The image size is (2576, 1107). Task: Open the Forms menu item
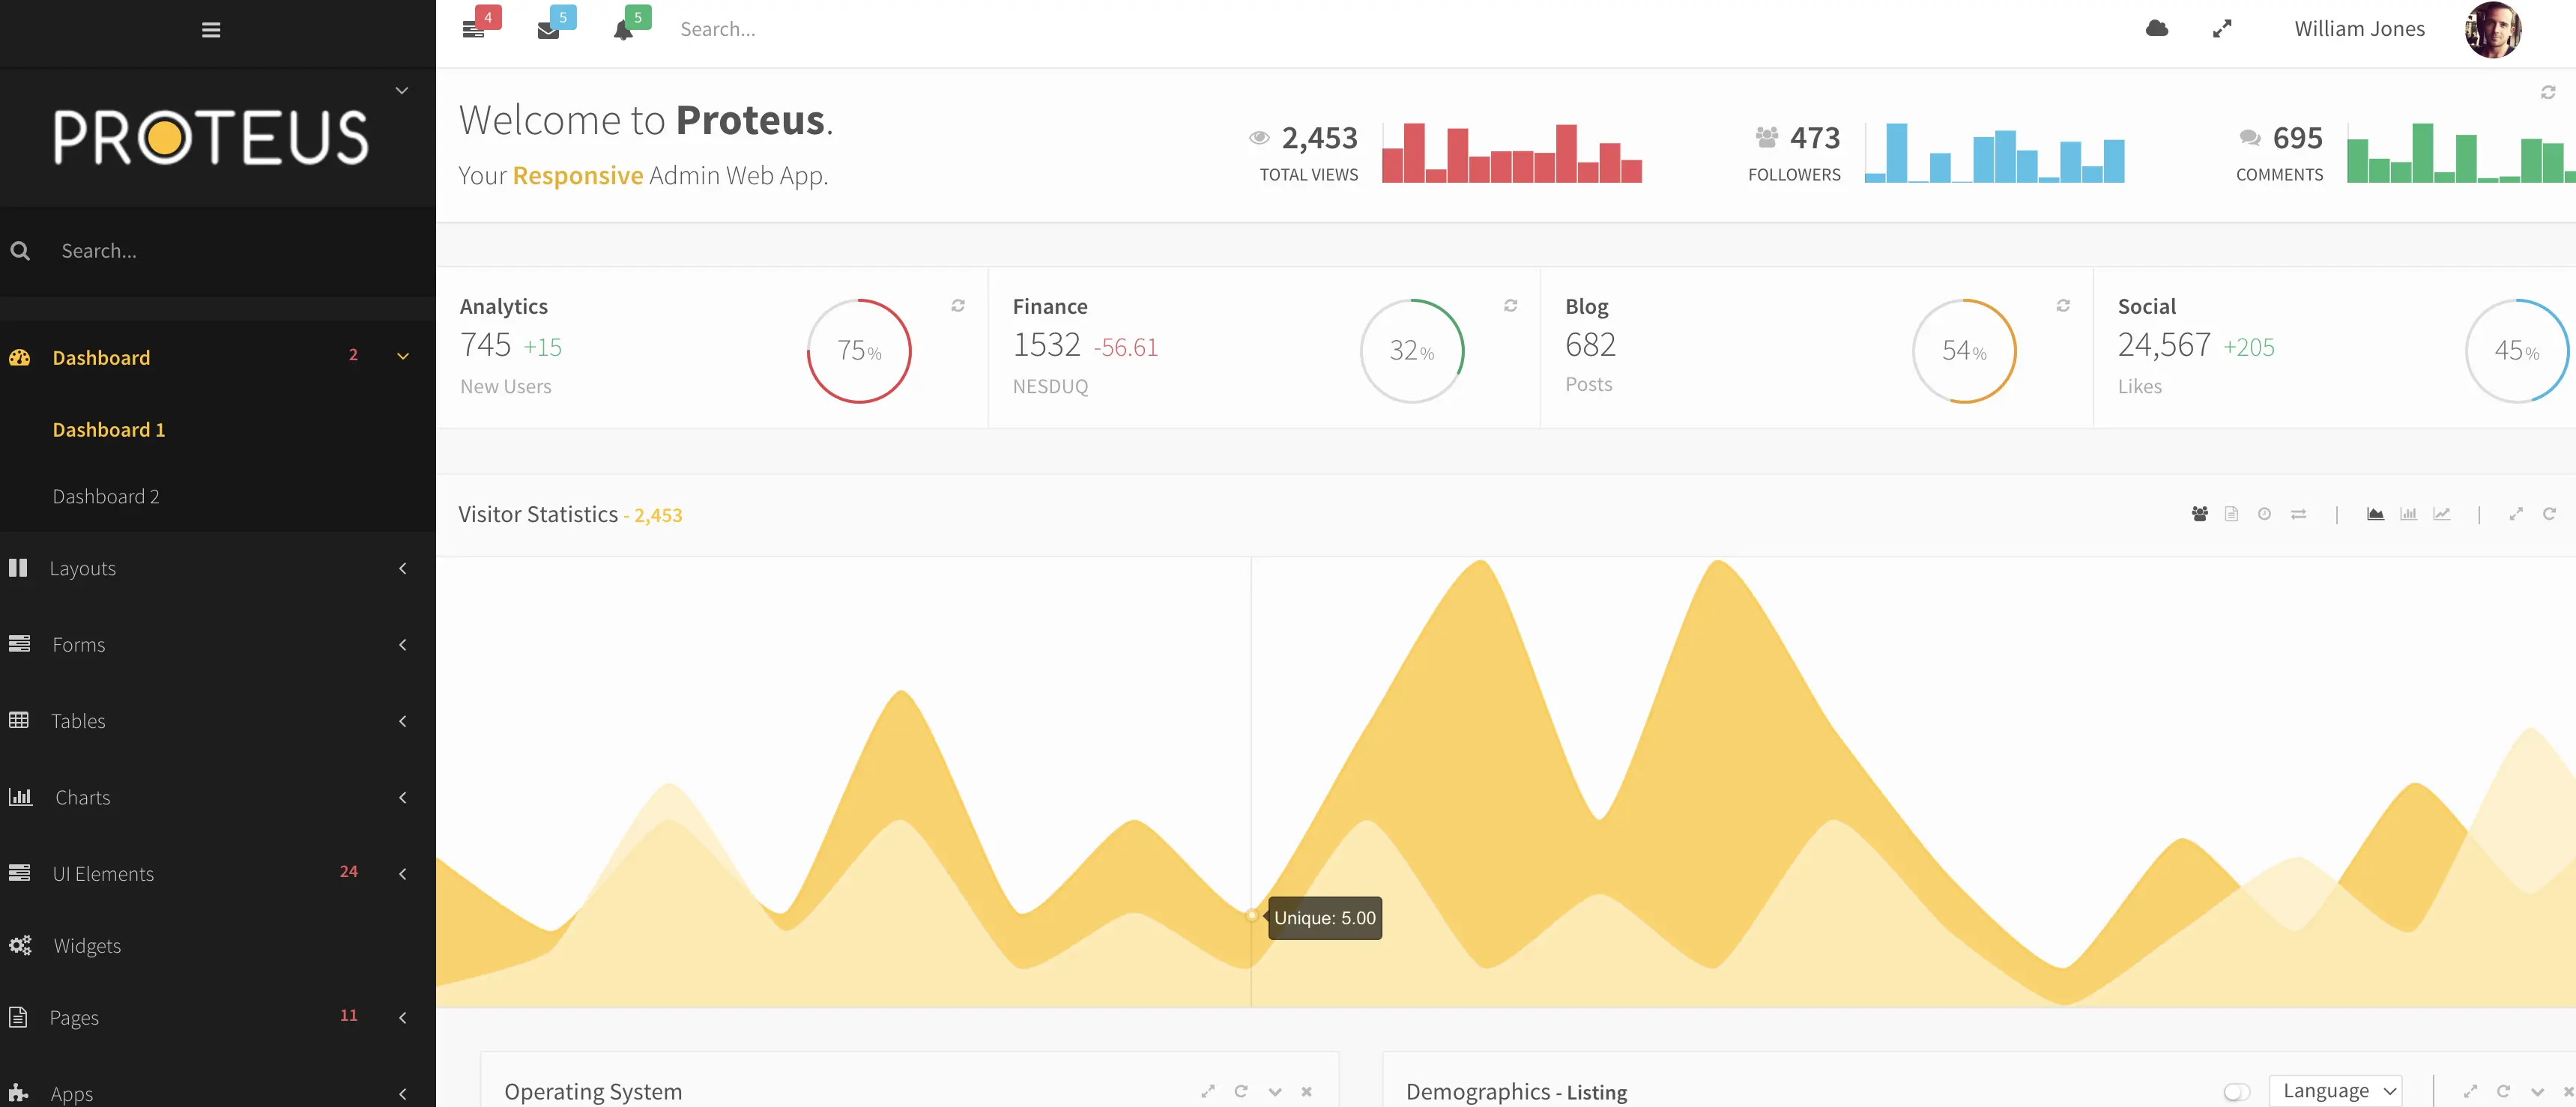(78, 645)
